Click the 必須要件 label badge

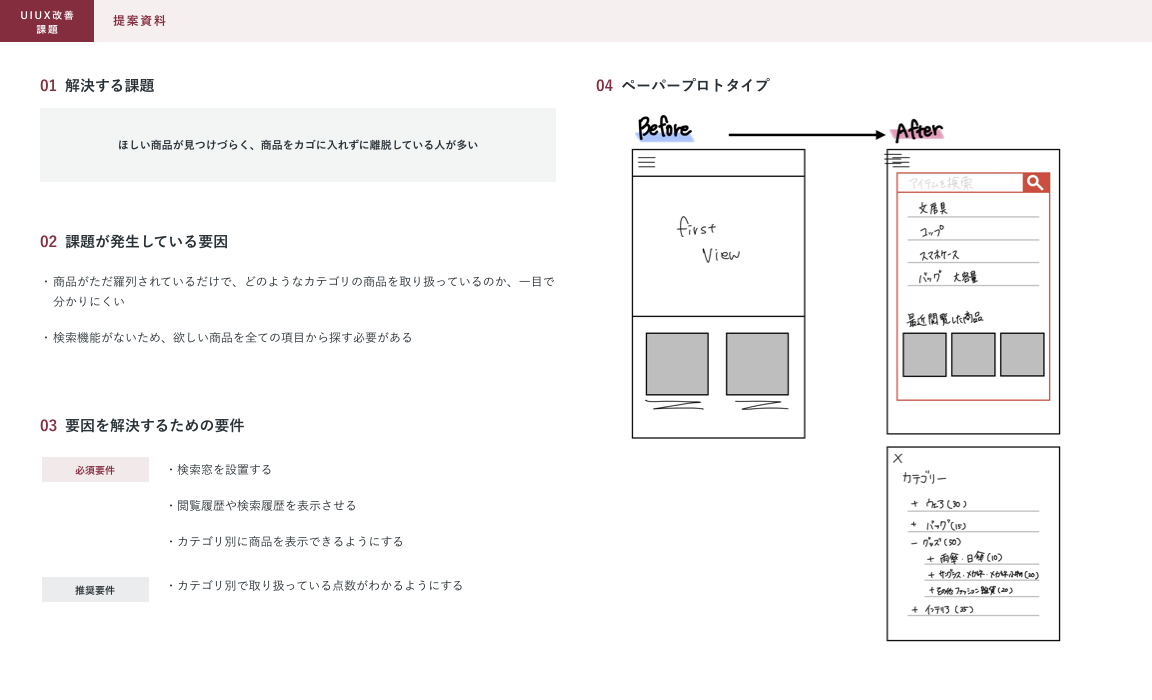[x=95, y=470]
